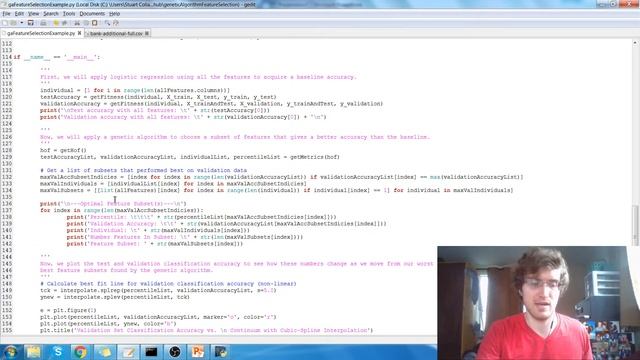Click the Copy toolbar icon
640x360 pixels.
tap(86, 23)
